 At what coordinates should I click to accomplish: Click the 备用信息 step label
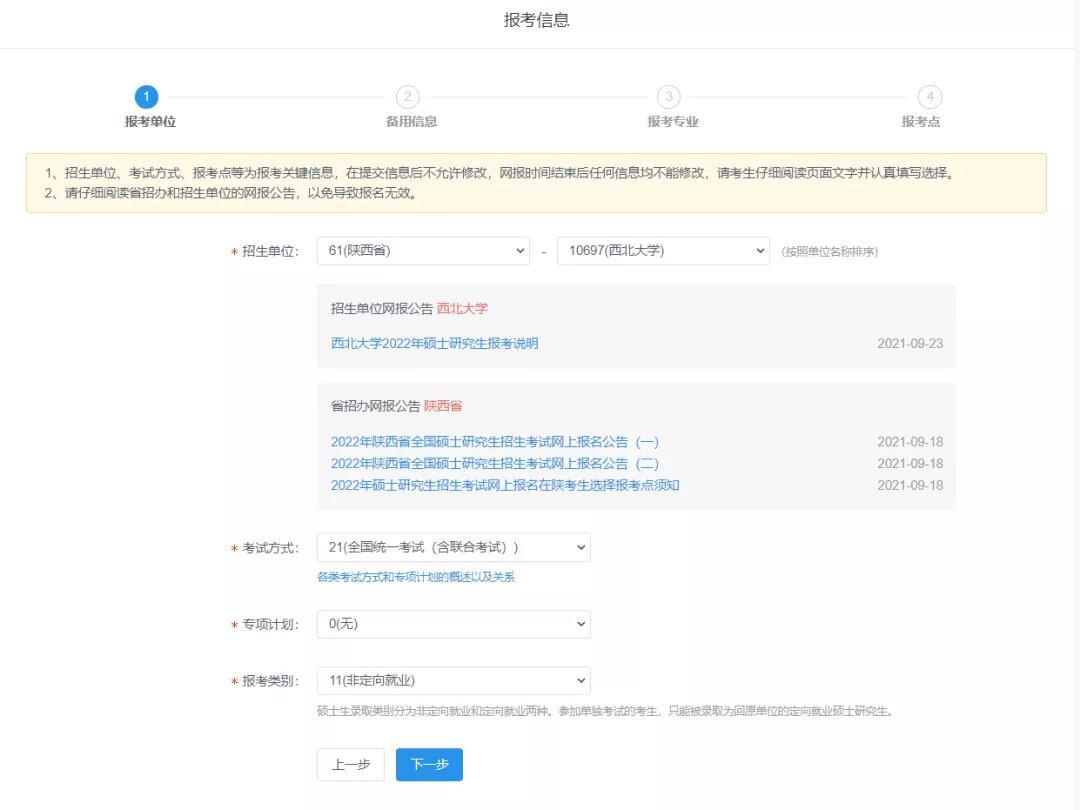pos(411,122)
